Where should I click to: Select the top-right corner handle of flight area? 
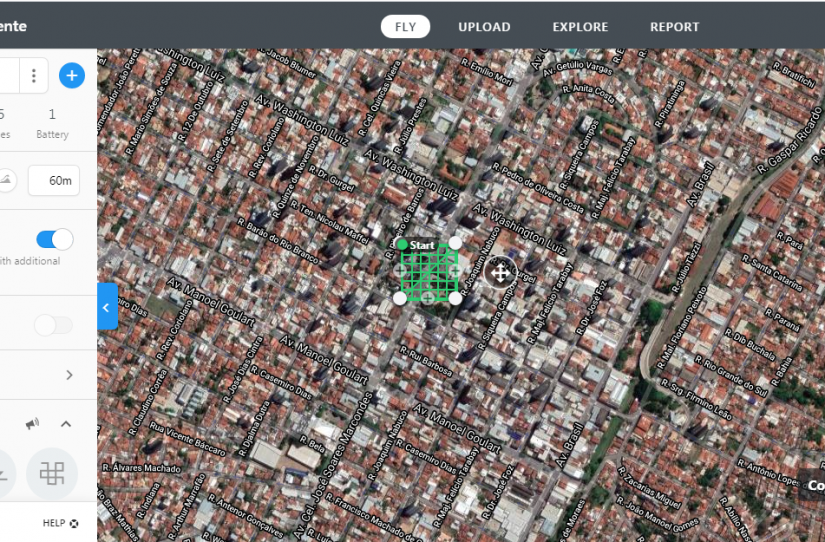(456, 243)
